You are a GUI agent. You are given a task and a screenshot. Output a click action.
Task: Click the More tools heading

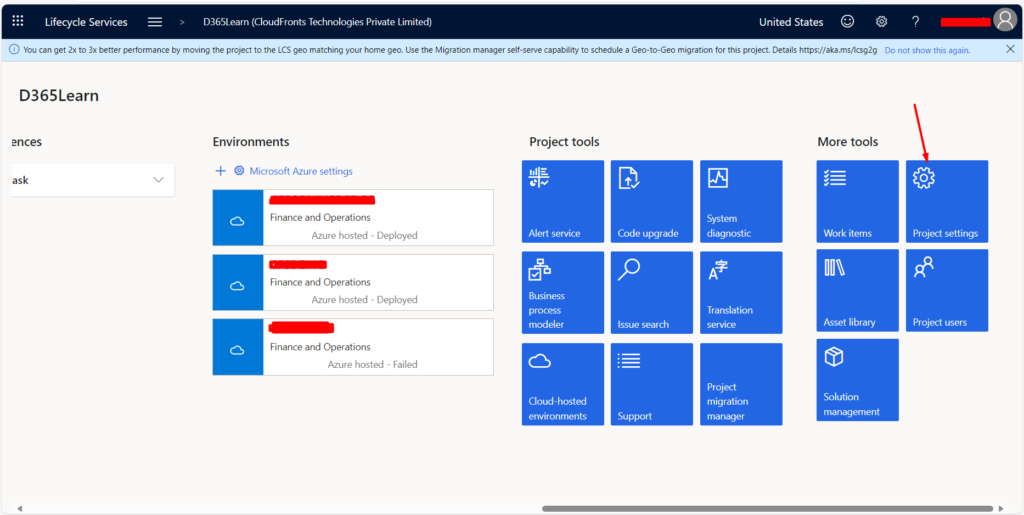point(848,142)
